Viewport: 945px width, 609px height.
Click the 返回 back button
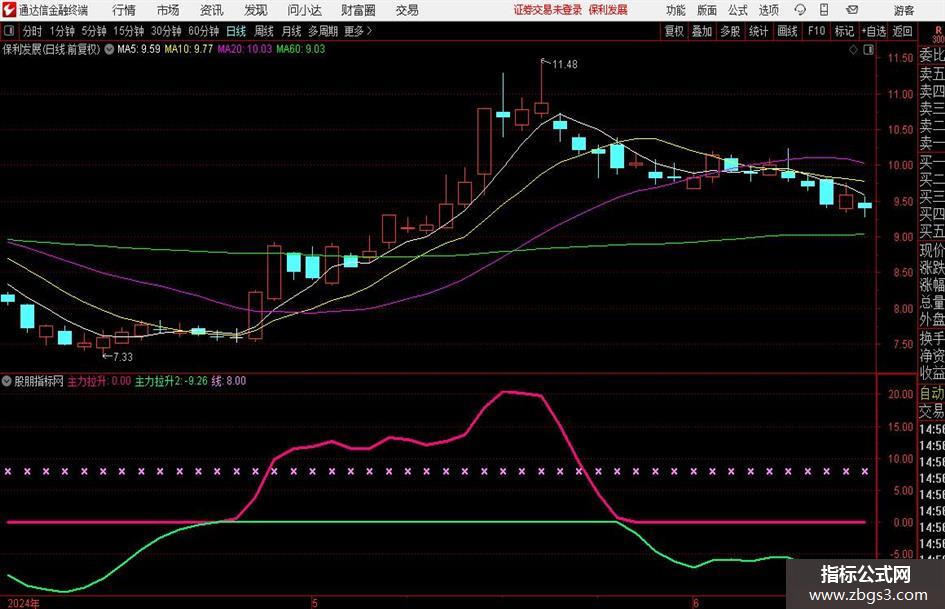point(902,31)
